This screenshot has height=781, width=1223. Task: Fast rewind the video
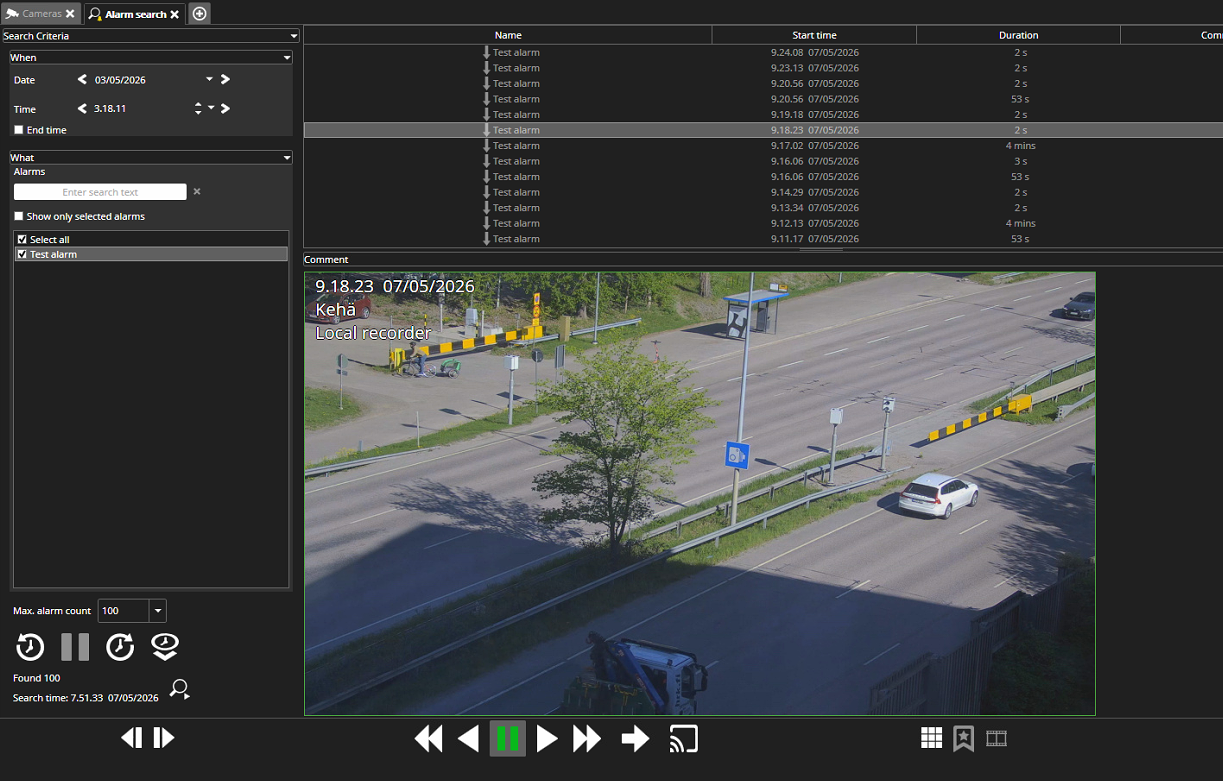click(x=429, y=739)
